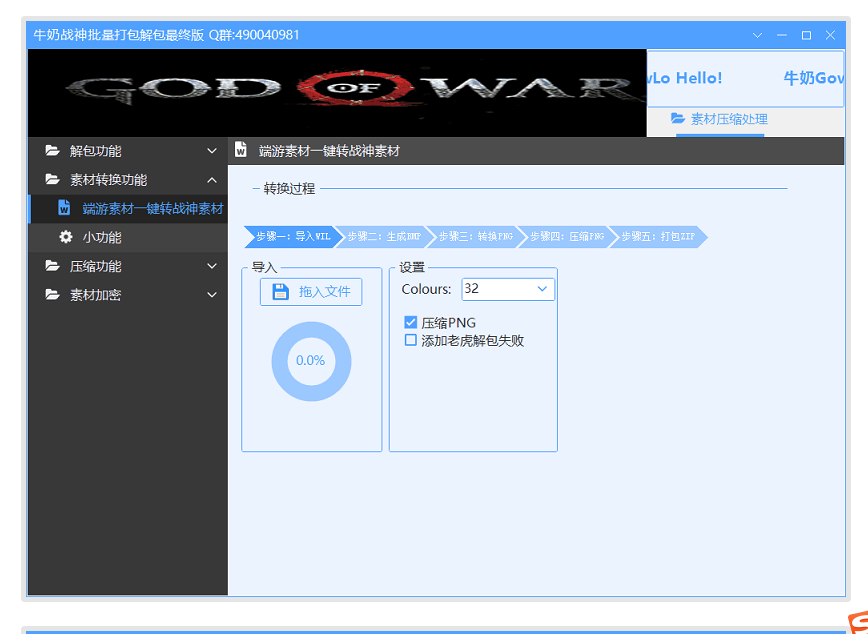Uncheck the 压缩PNG checkbox

[x=410, y=323]
